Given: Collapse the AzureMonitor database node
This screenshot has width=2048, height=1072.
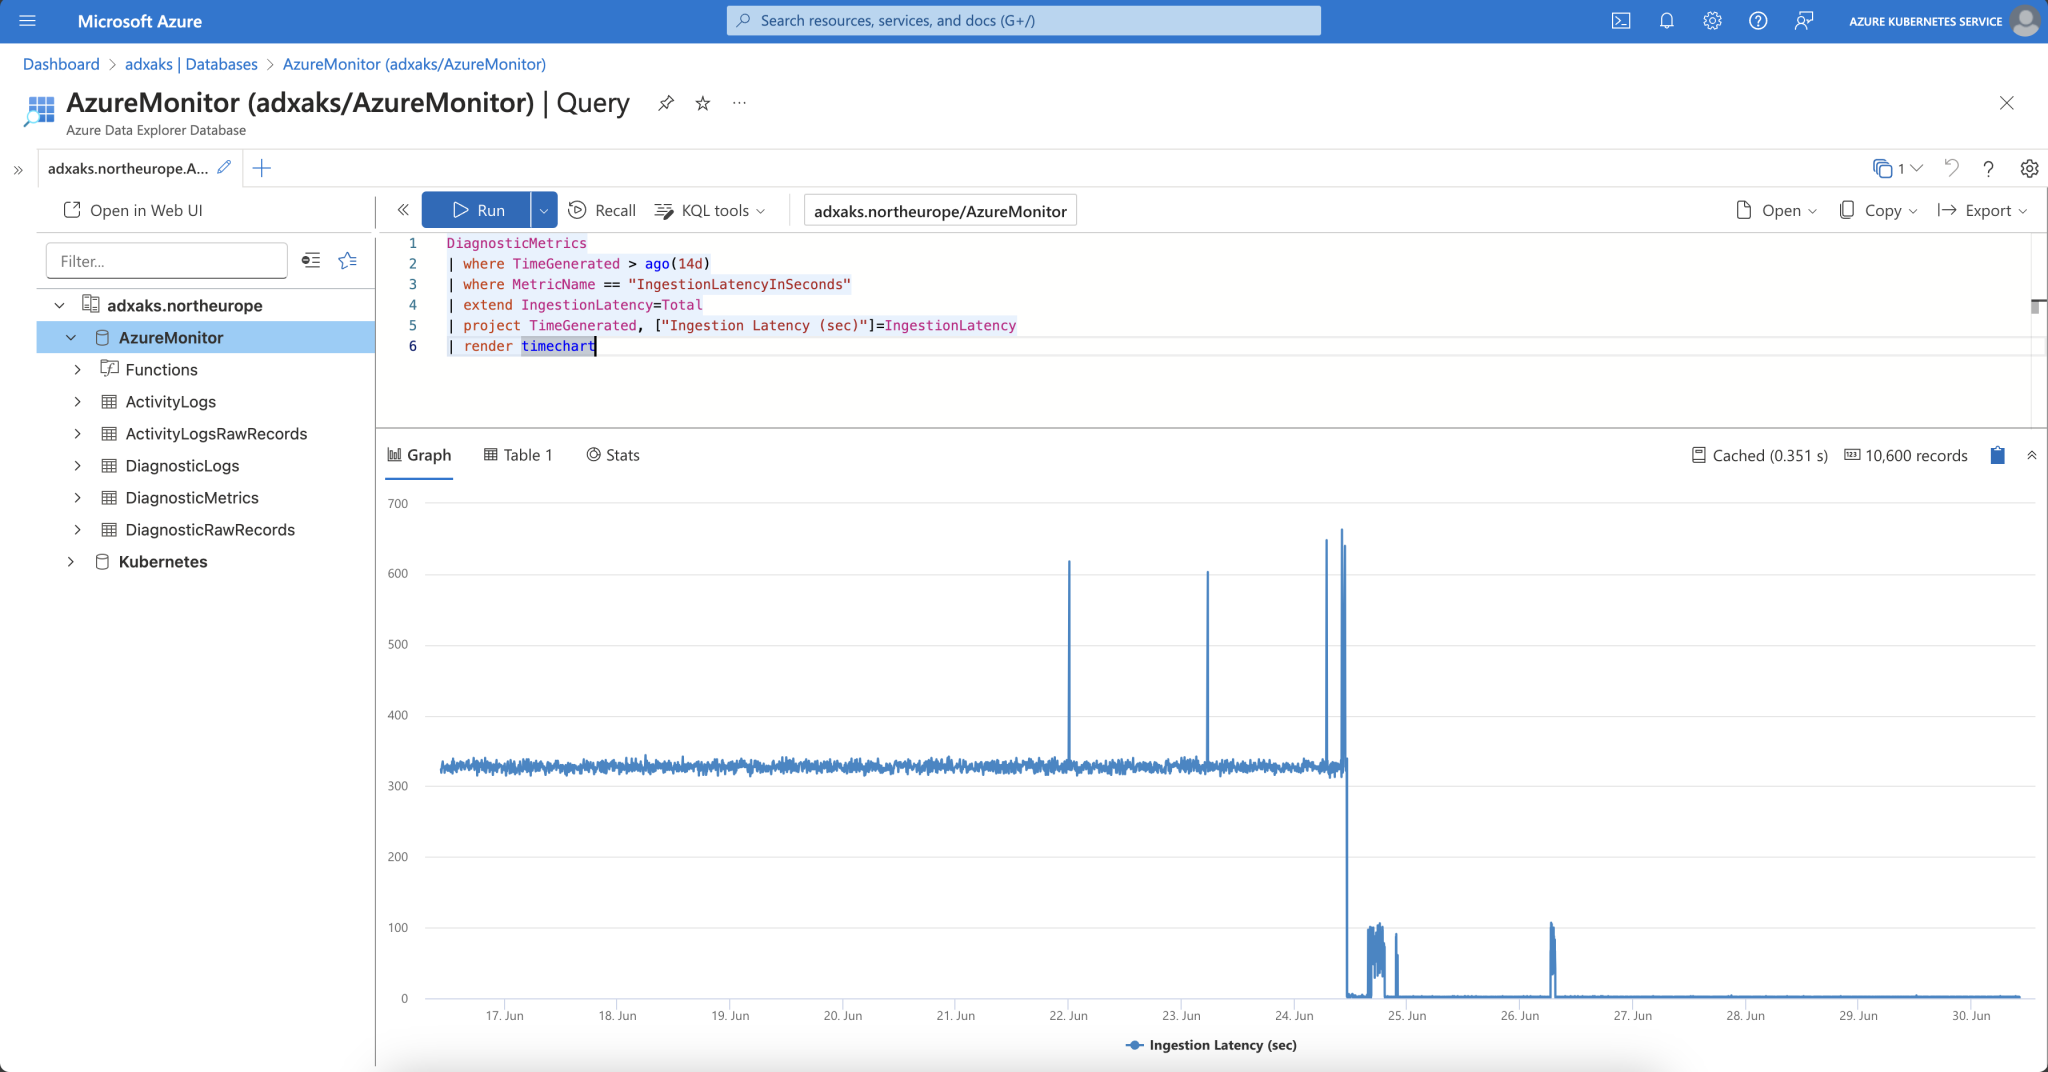Looking at the screenshot, I should [x=71, y=337].
